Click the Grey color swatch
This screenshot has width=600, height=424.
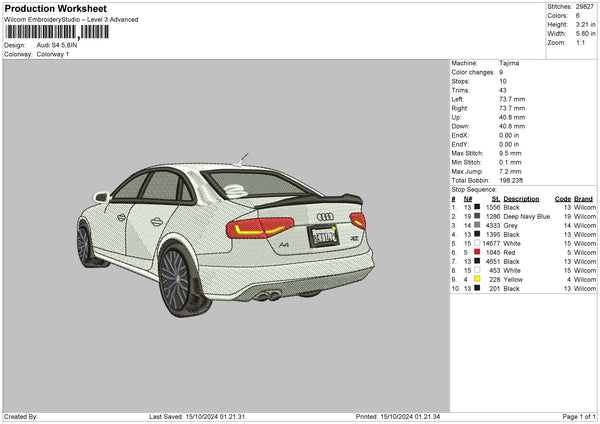click(477, 225)
